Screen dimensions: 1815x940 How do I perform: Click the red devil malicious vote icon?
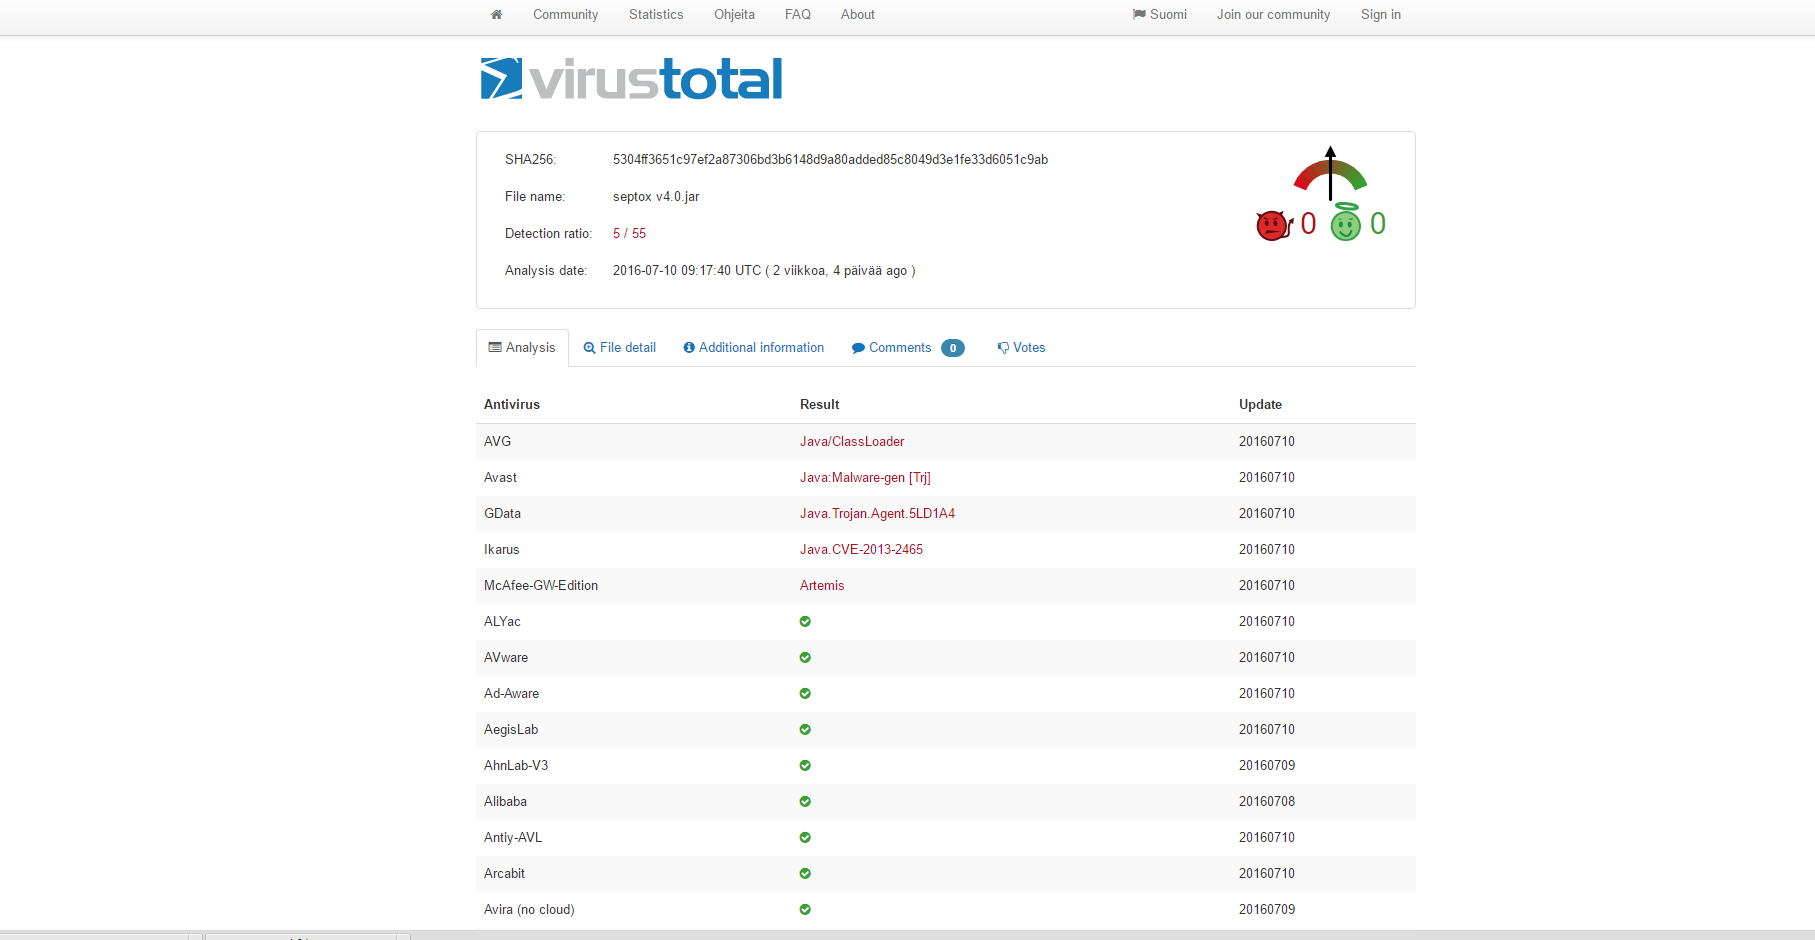point(1273,225)
